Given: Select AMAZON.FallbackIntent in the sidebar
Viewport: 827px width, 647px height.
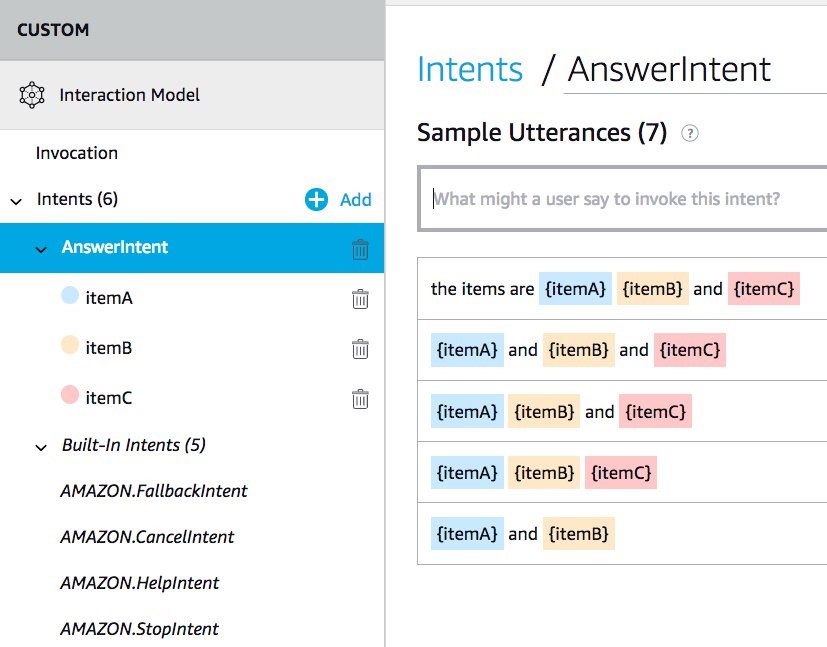Looking at the screenshot, I should 153,491.
